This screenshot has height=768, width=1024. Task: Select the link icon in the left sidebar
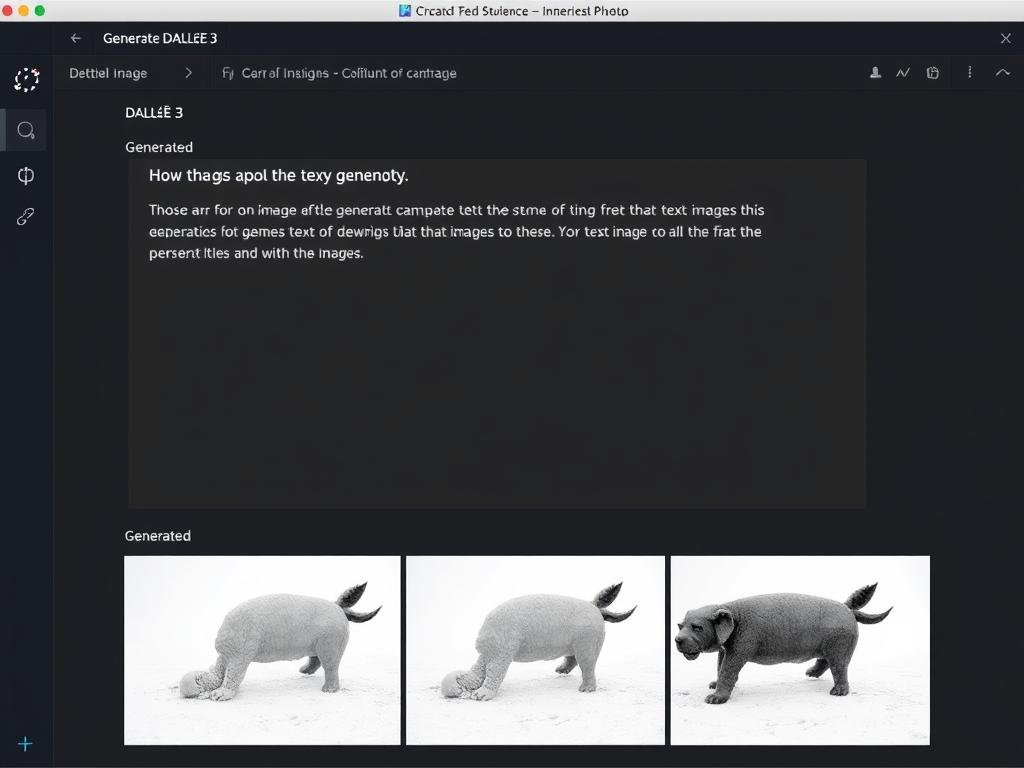25,216
